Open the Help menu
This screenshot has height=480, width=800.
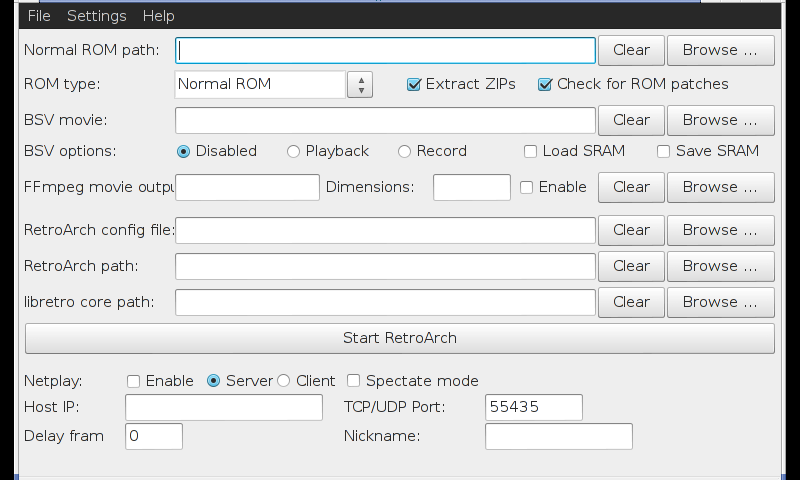(x=158, y=16)
